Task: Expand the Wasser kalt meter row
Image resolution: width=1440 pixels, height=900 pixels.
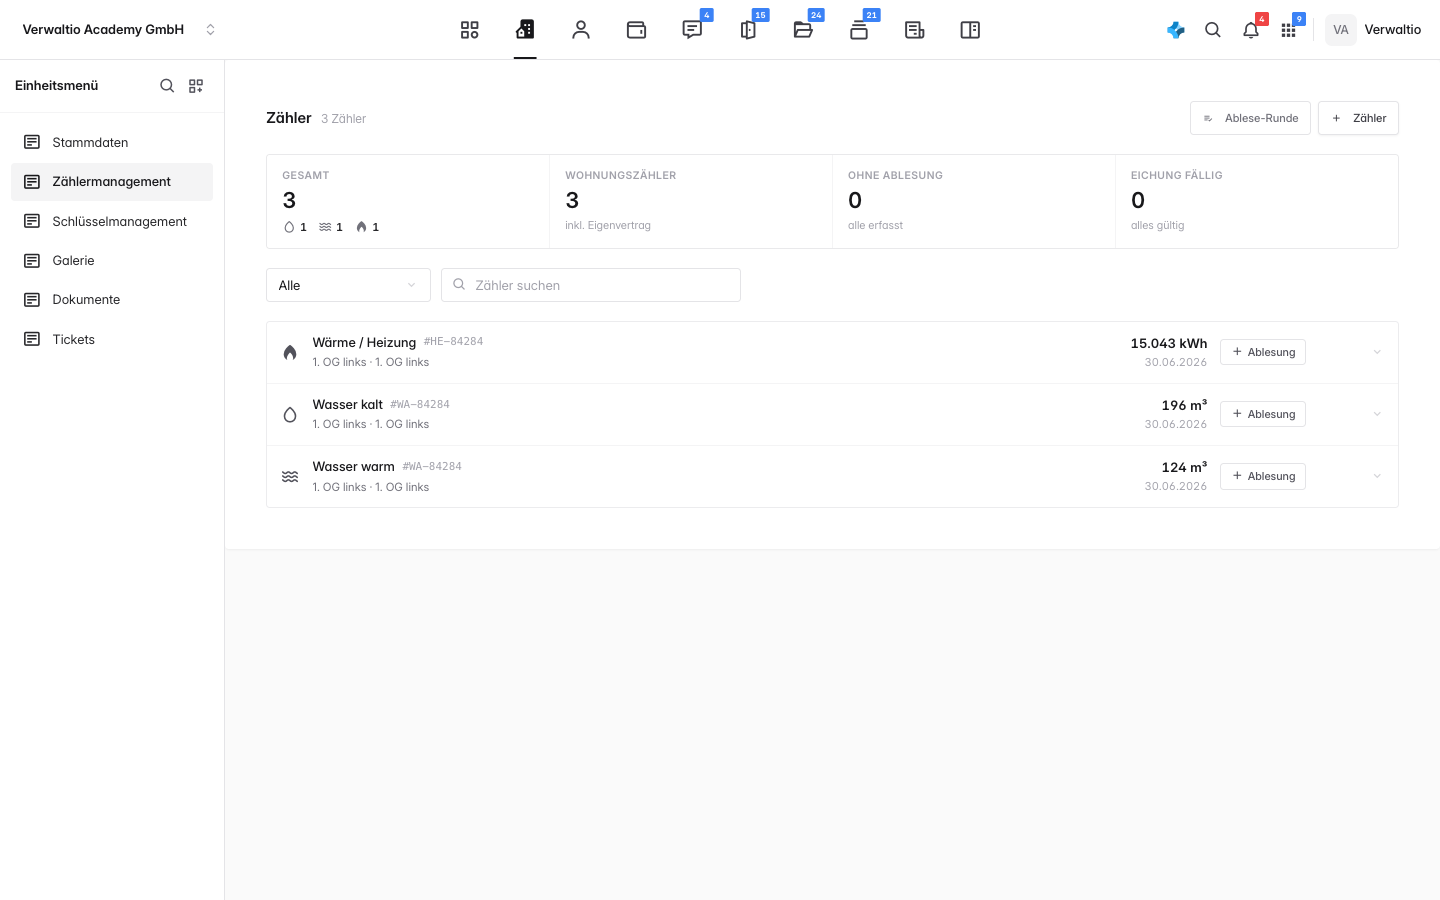Action: point(1377,414)
